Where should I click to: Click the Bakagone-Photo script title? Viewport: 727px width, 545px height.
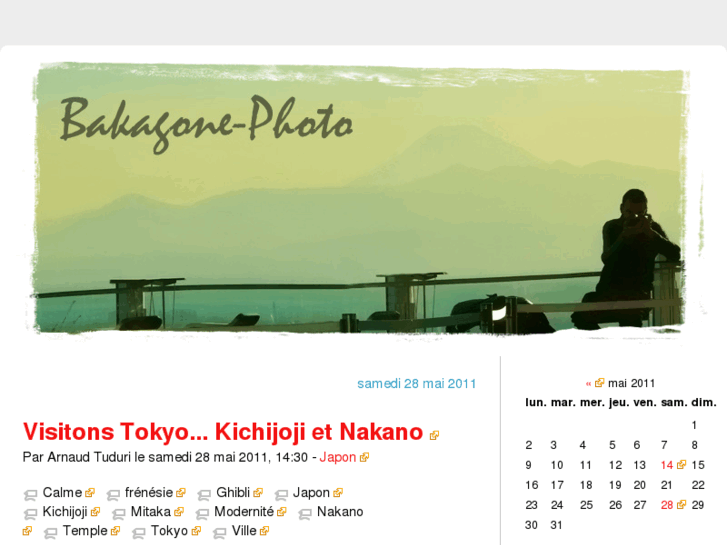[x=206, y=123]
